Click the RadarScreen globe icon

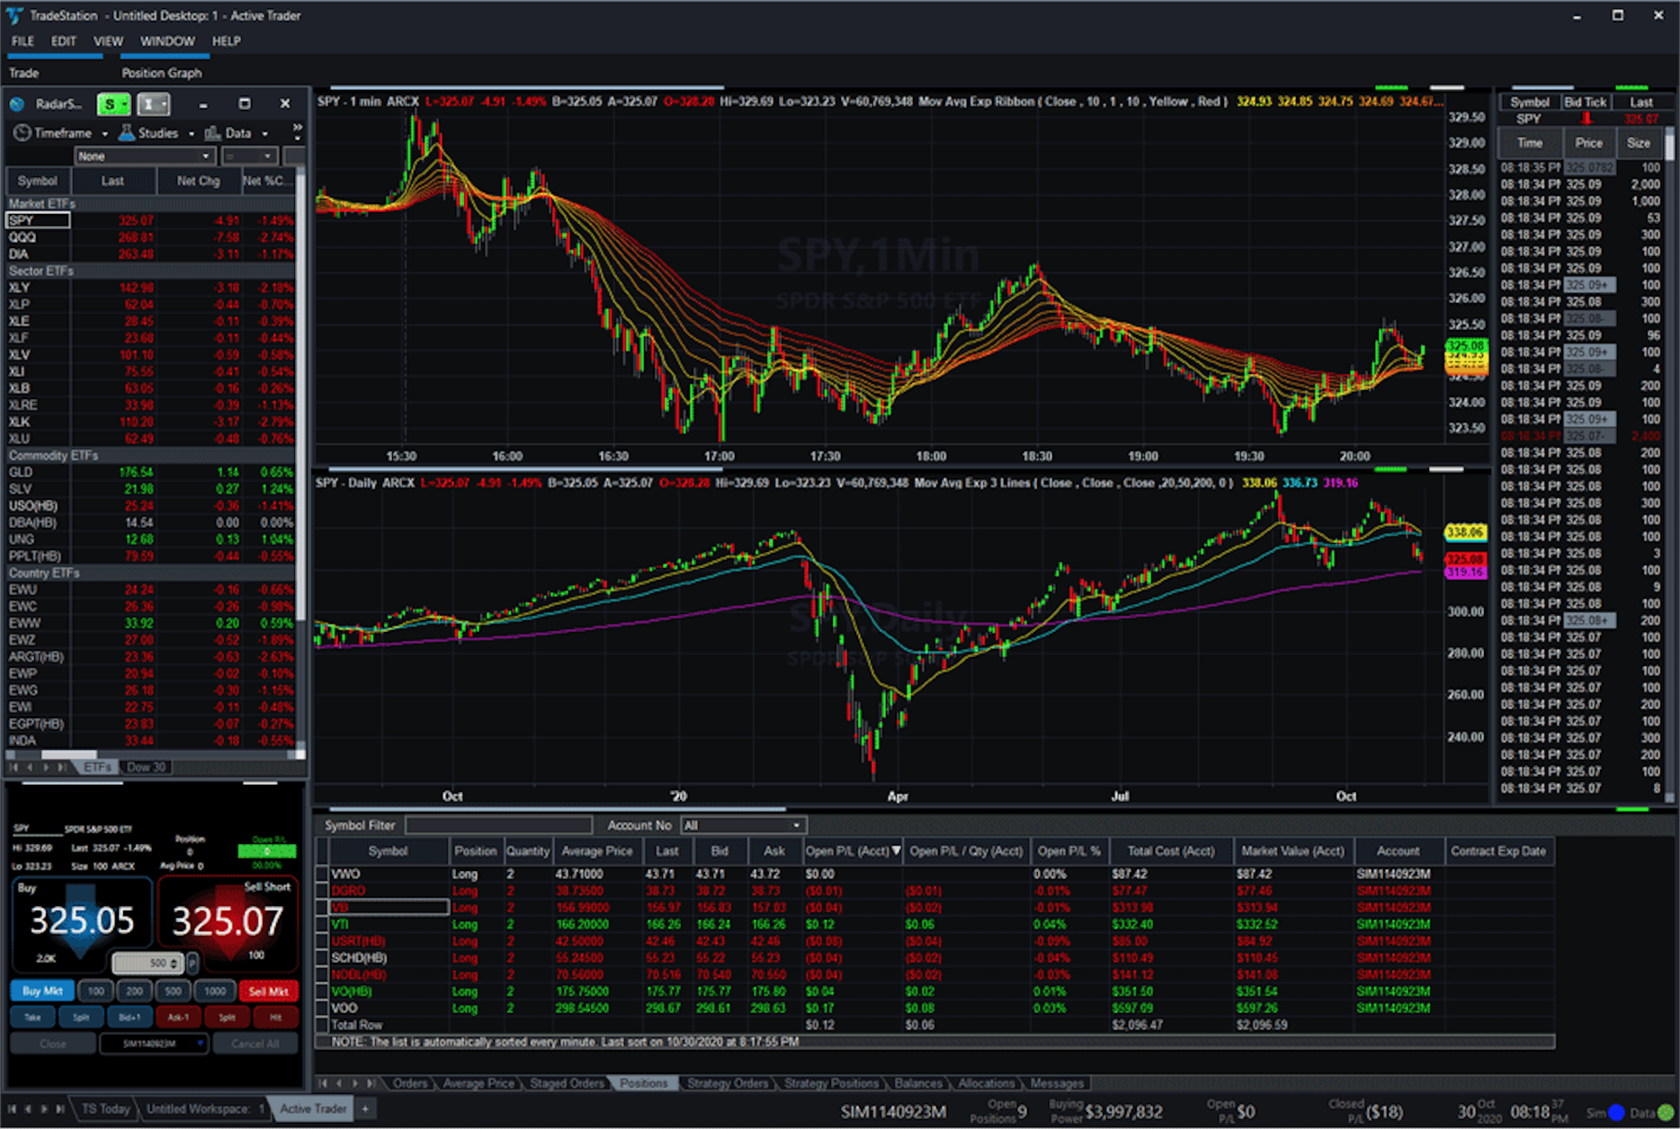click(x=17, y=104)
